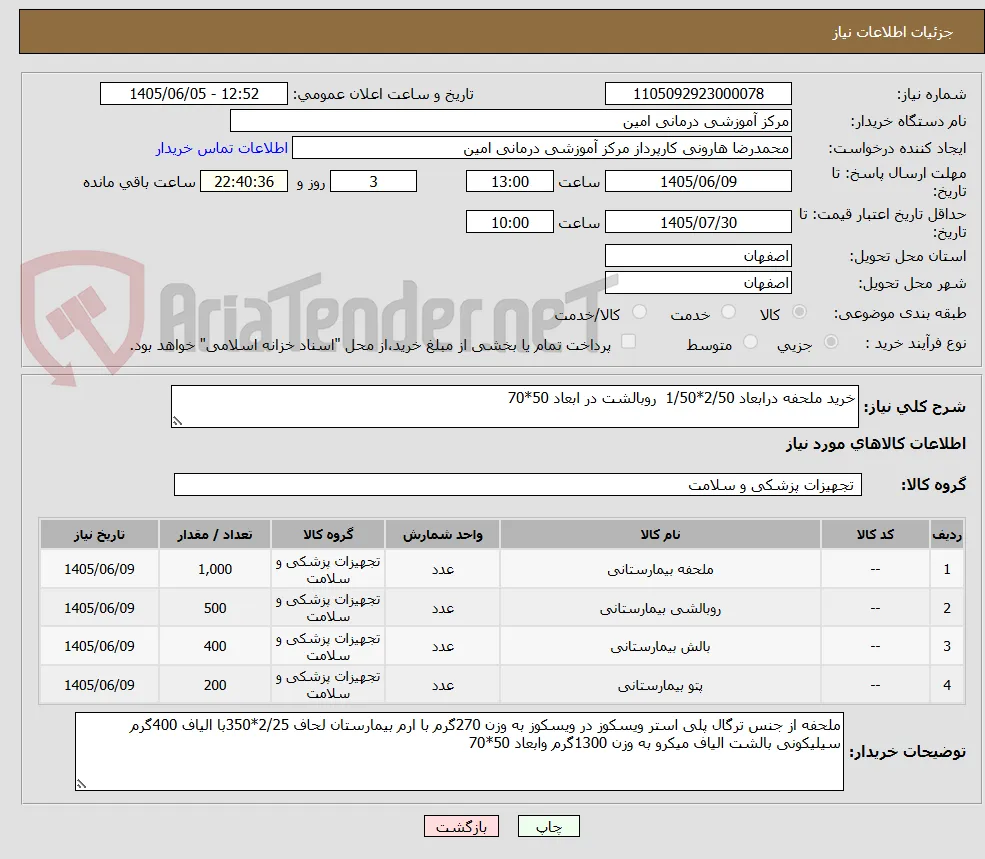
Task: Select the خدمت radio button
Action: (x=728, y=312)
